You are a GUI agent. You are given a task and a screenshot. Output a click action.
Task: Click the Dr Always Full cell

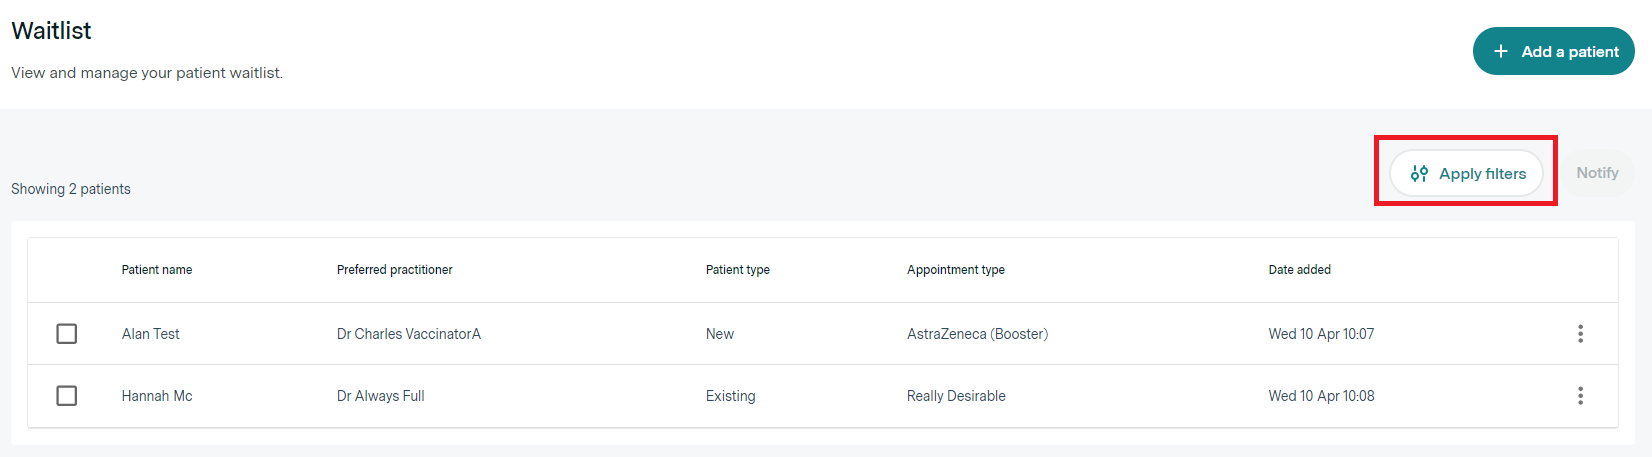[381, 396]
